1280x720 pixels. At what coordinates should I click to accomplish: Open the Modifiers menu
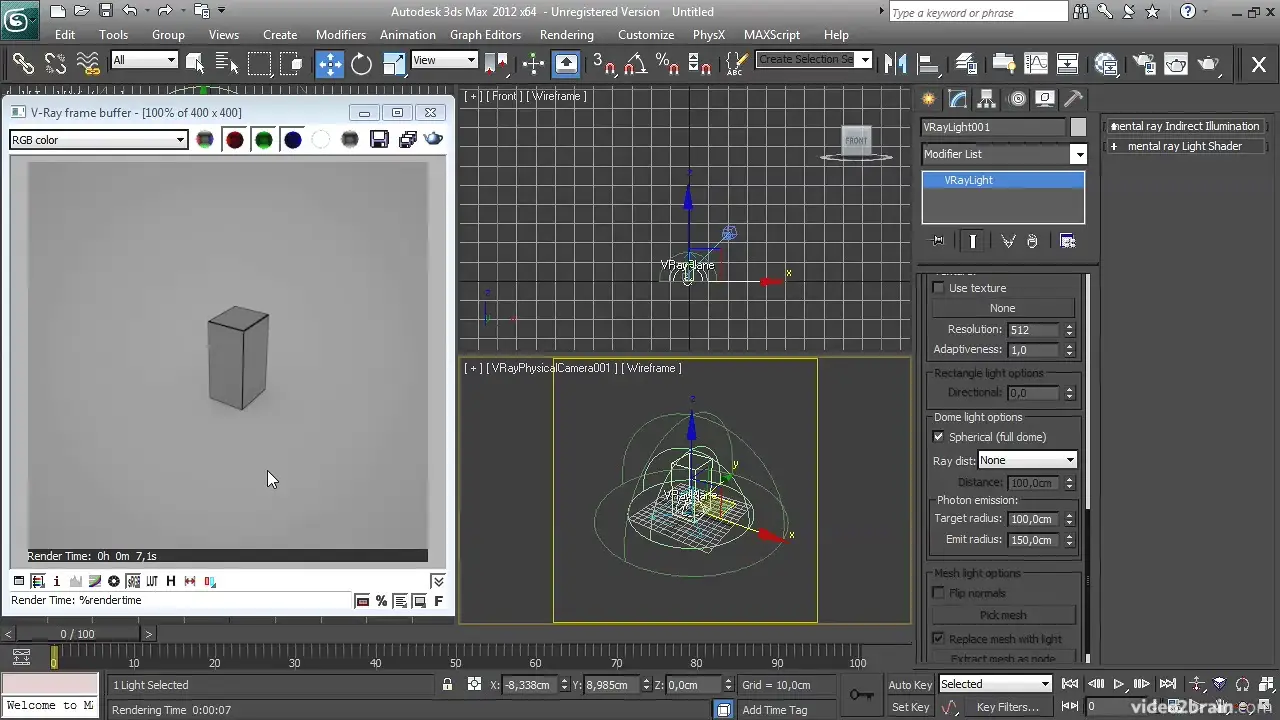point(341,35)
